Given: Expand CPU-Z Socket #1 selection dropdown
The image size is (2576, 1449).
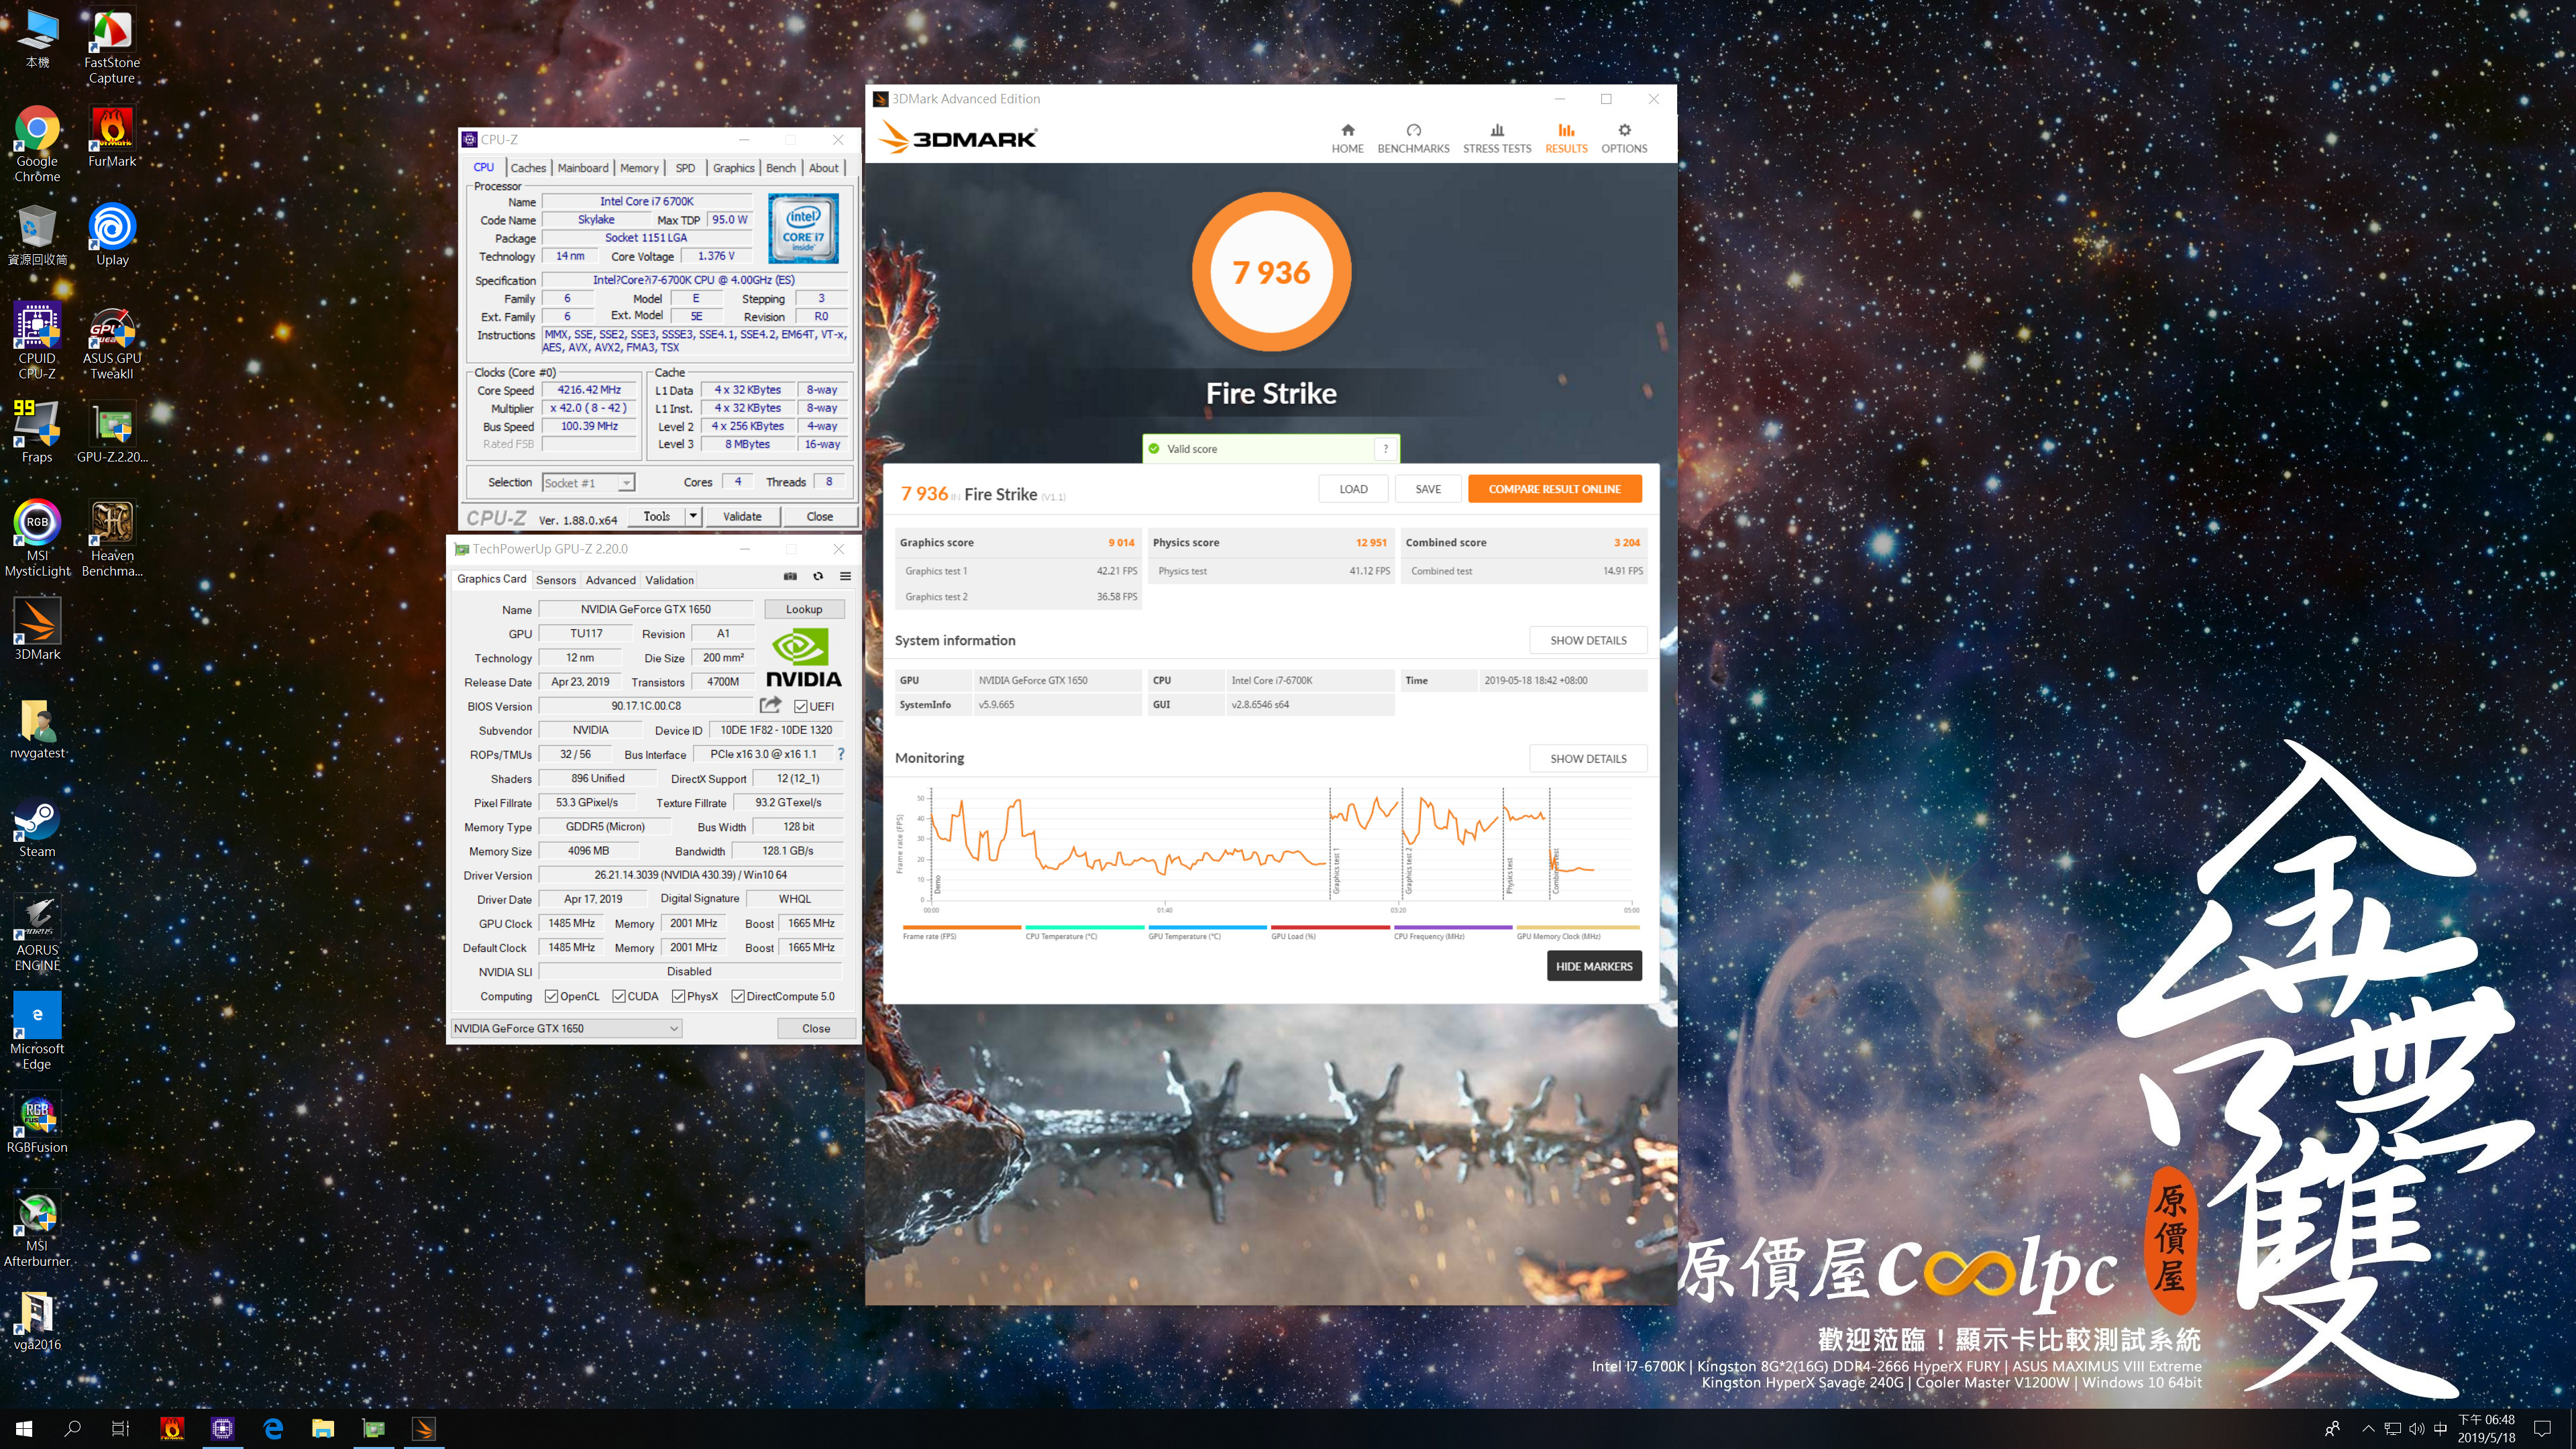Looking at the screenshot, I should point(626,483).
